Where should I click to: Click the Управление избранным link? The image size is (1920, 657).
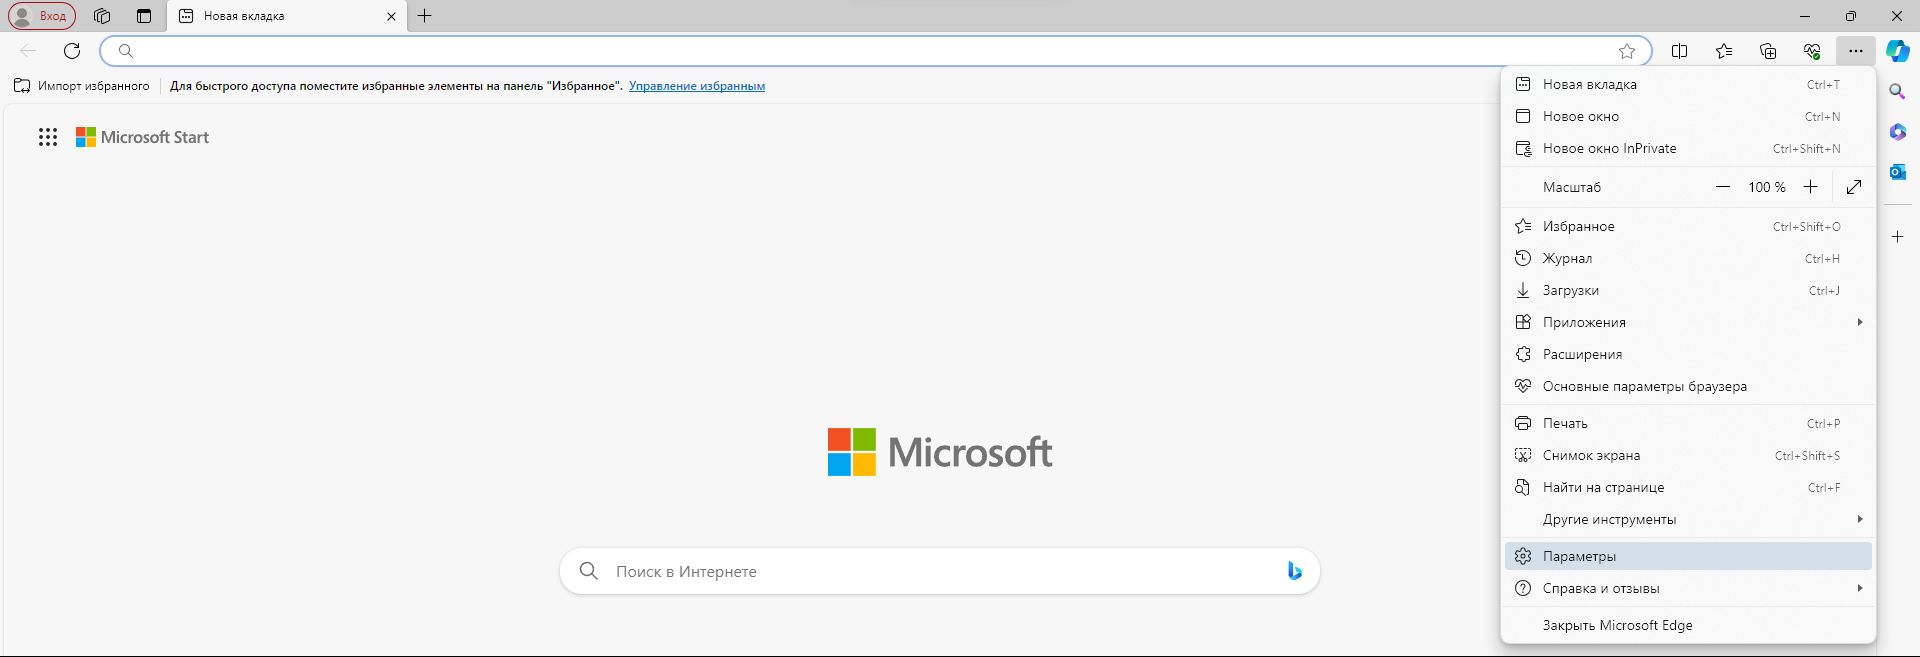tap(697, 86)
